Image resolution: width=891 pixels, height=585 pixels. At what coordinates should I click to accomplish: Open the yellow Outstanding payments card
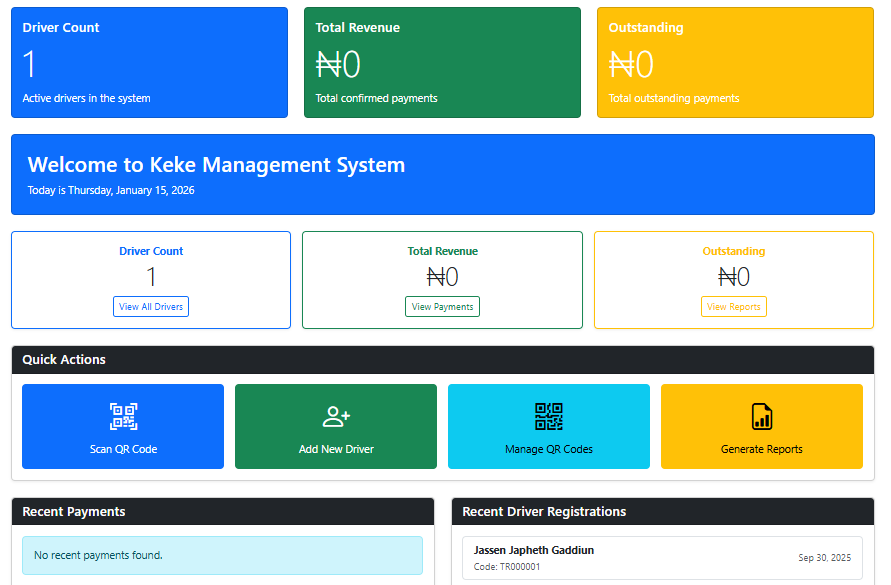click(x=734, y=62)
